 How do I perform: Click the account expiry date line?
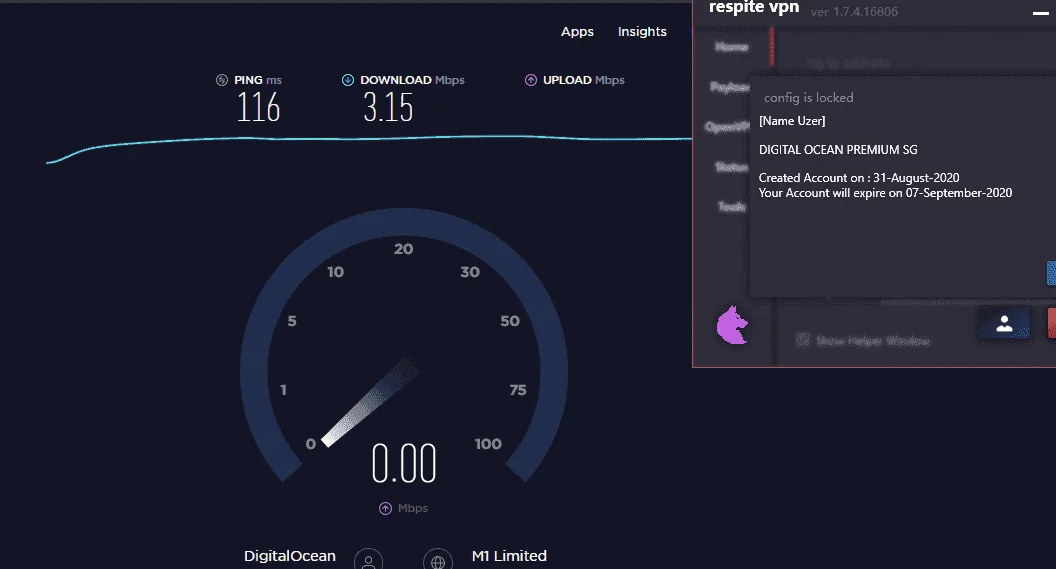coord(885,193)
